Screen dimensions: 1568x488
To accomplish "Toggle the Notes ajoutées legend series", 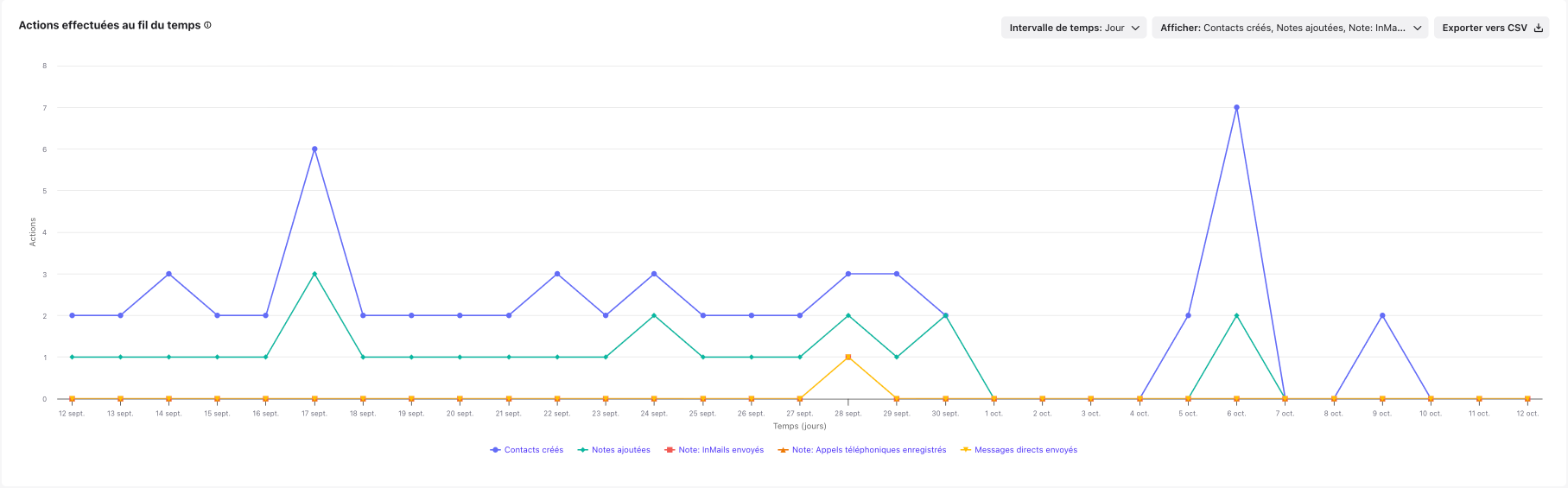I will 614,450.
